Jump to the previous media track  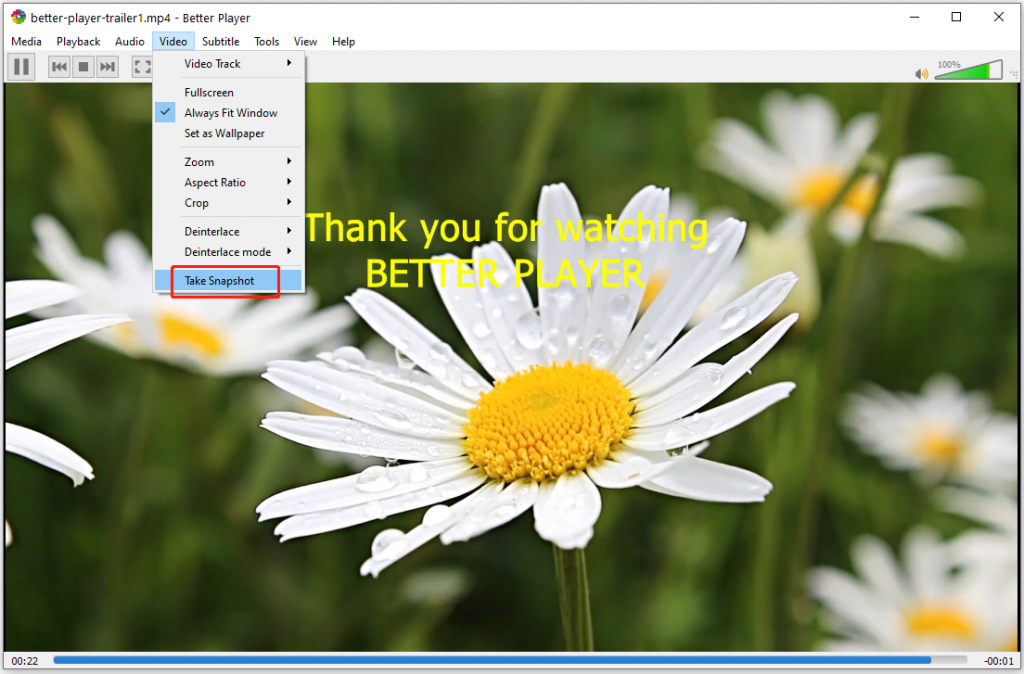[x=59, y=67]
